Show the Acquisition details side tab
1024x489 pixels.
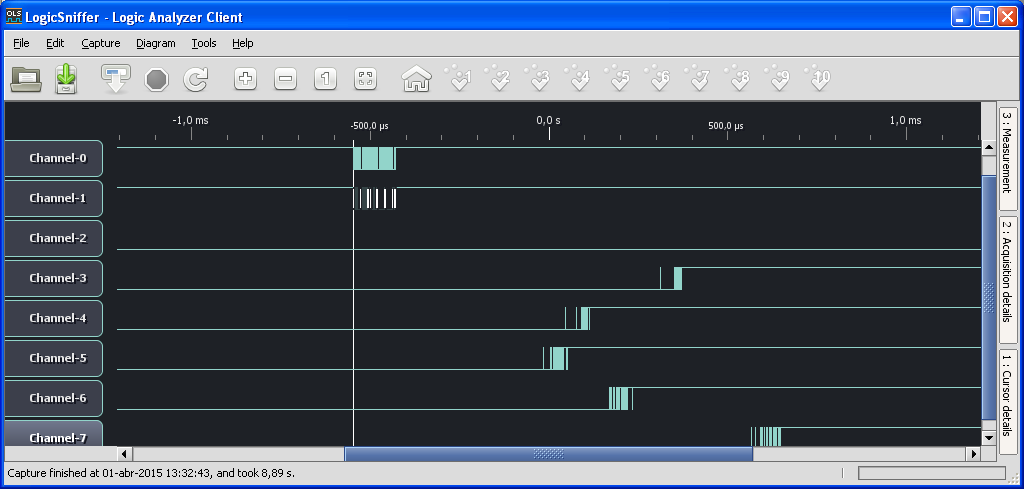point(1008,279)
